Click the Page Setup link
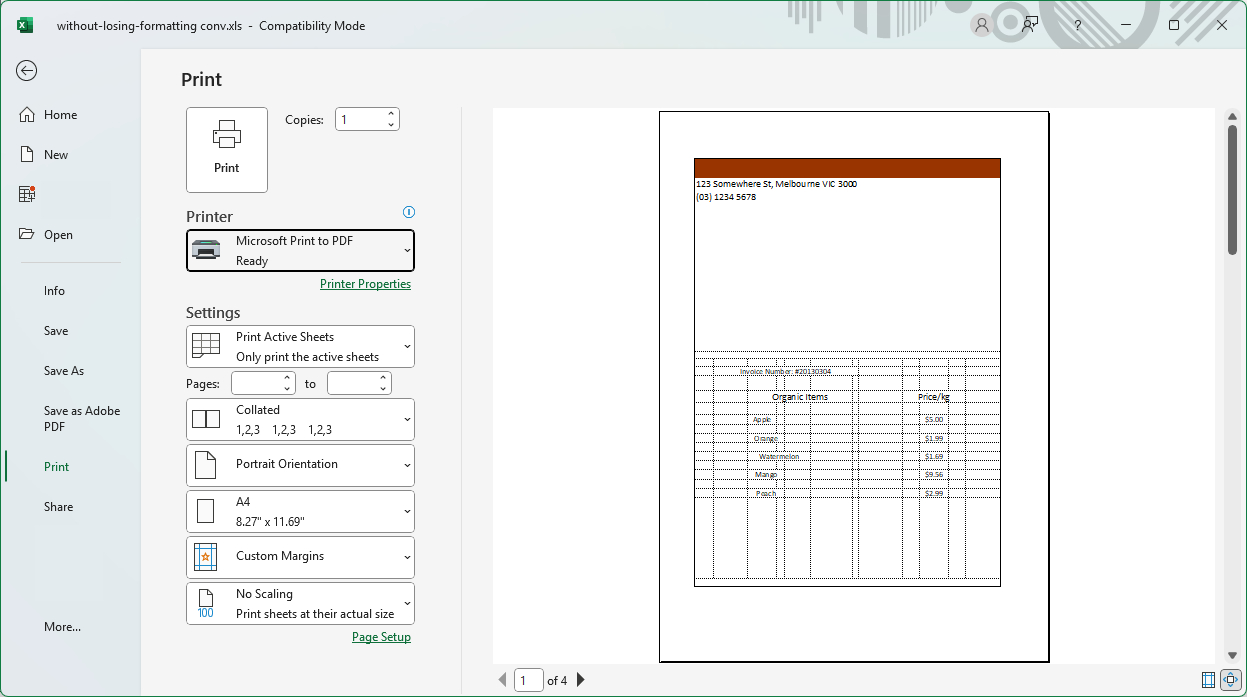Screen dimensions: 1247x697 click(381, 637)
